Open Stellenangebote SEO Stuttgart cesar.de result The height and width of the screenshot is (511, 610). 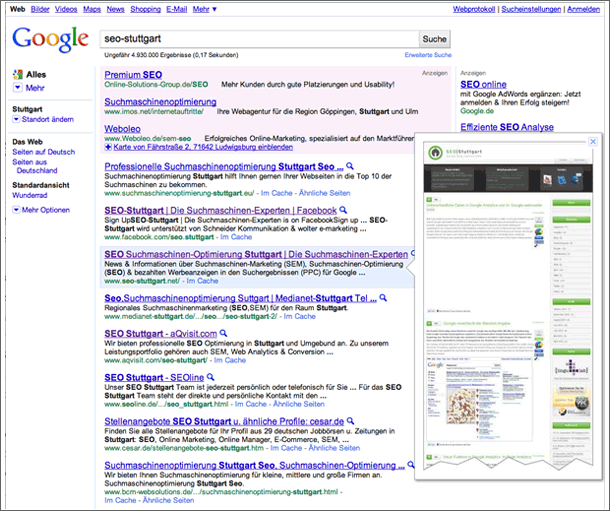point(224,421)
